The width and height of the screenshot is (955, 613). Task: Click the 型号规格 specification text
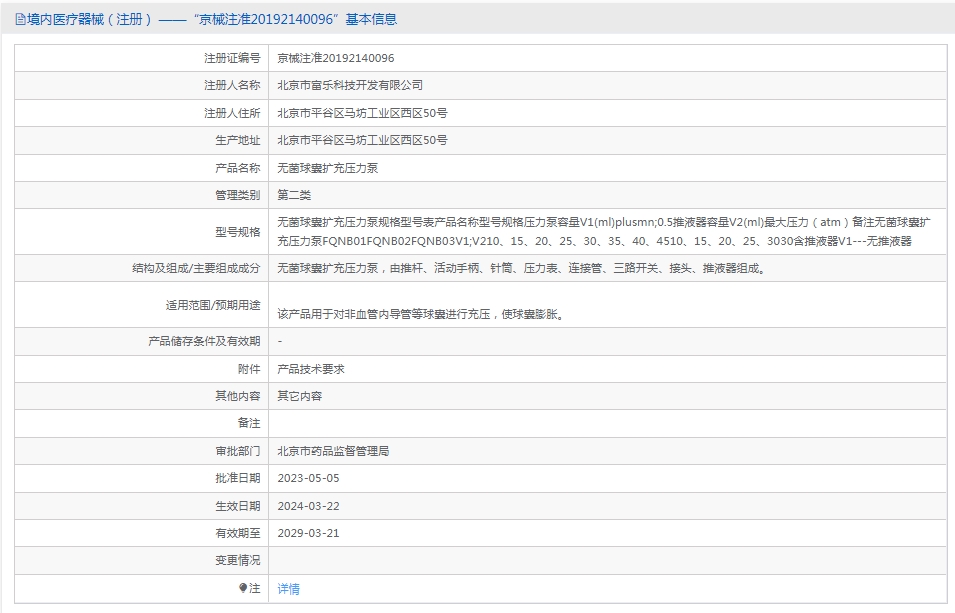(604, 232)
